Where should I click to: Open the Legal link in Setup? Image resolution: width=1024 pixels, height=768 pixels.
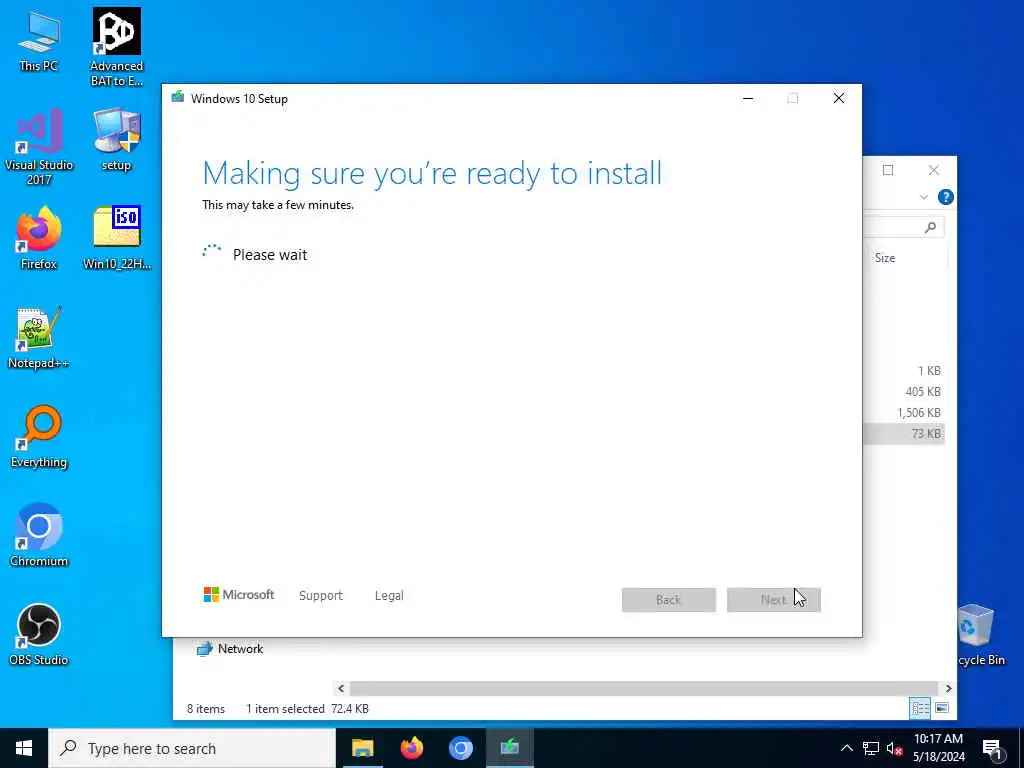pos(389,596)
